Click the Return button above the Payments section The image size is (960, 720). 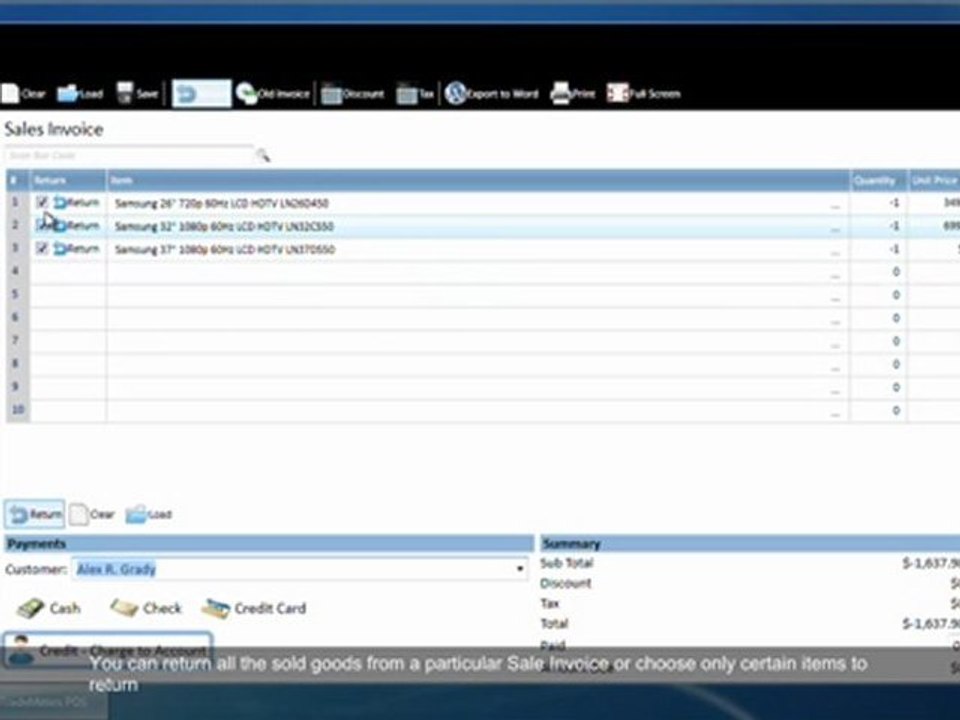pos(35,514)
